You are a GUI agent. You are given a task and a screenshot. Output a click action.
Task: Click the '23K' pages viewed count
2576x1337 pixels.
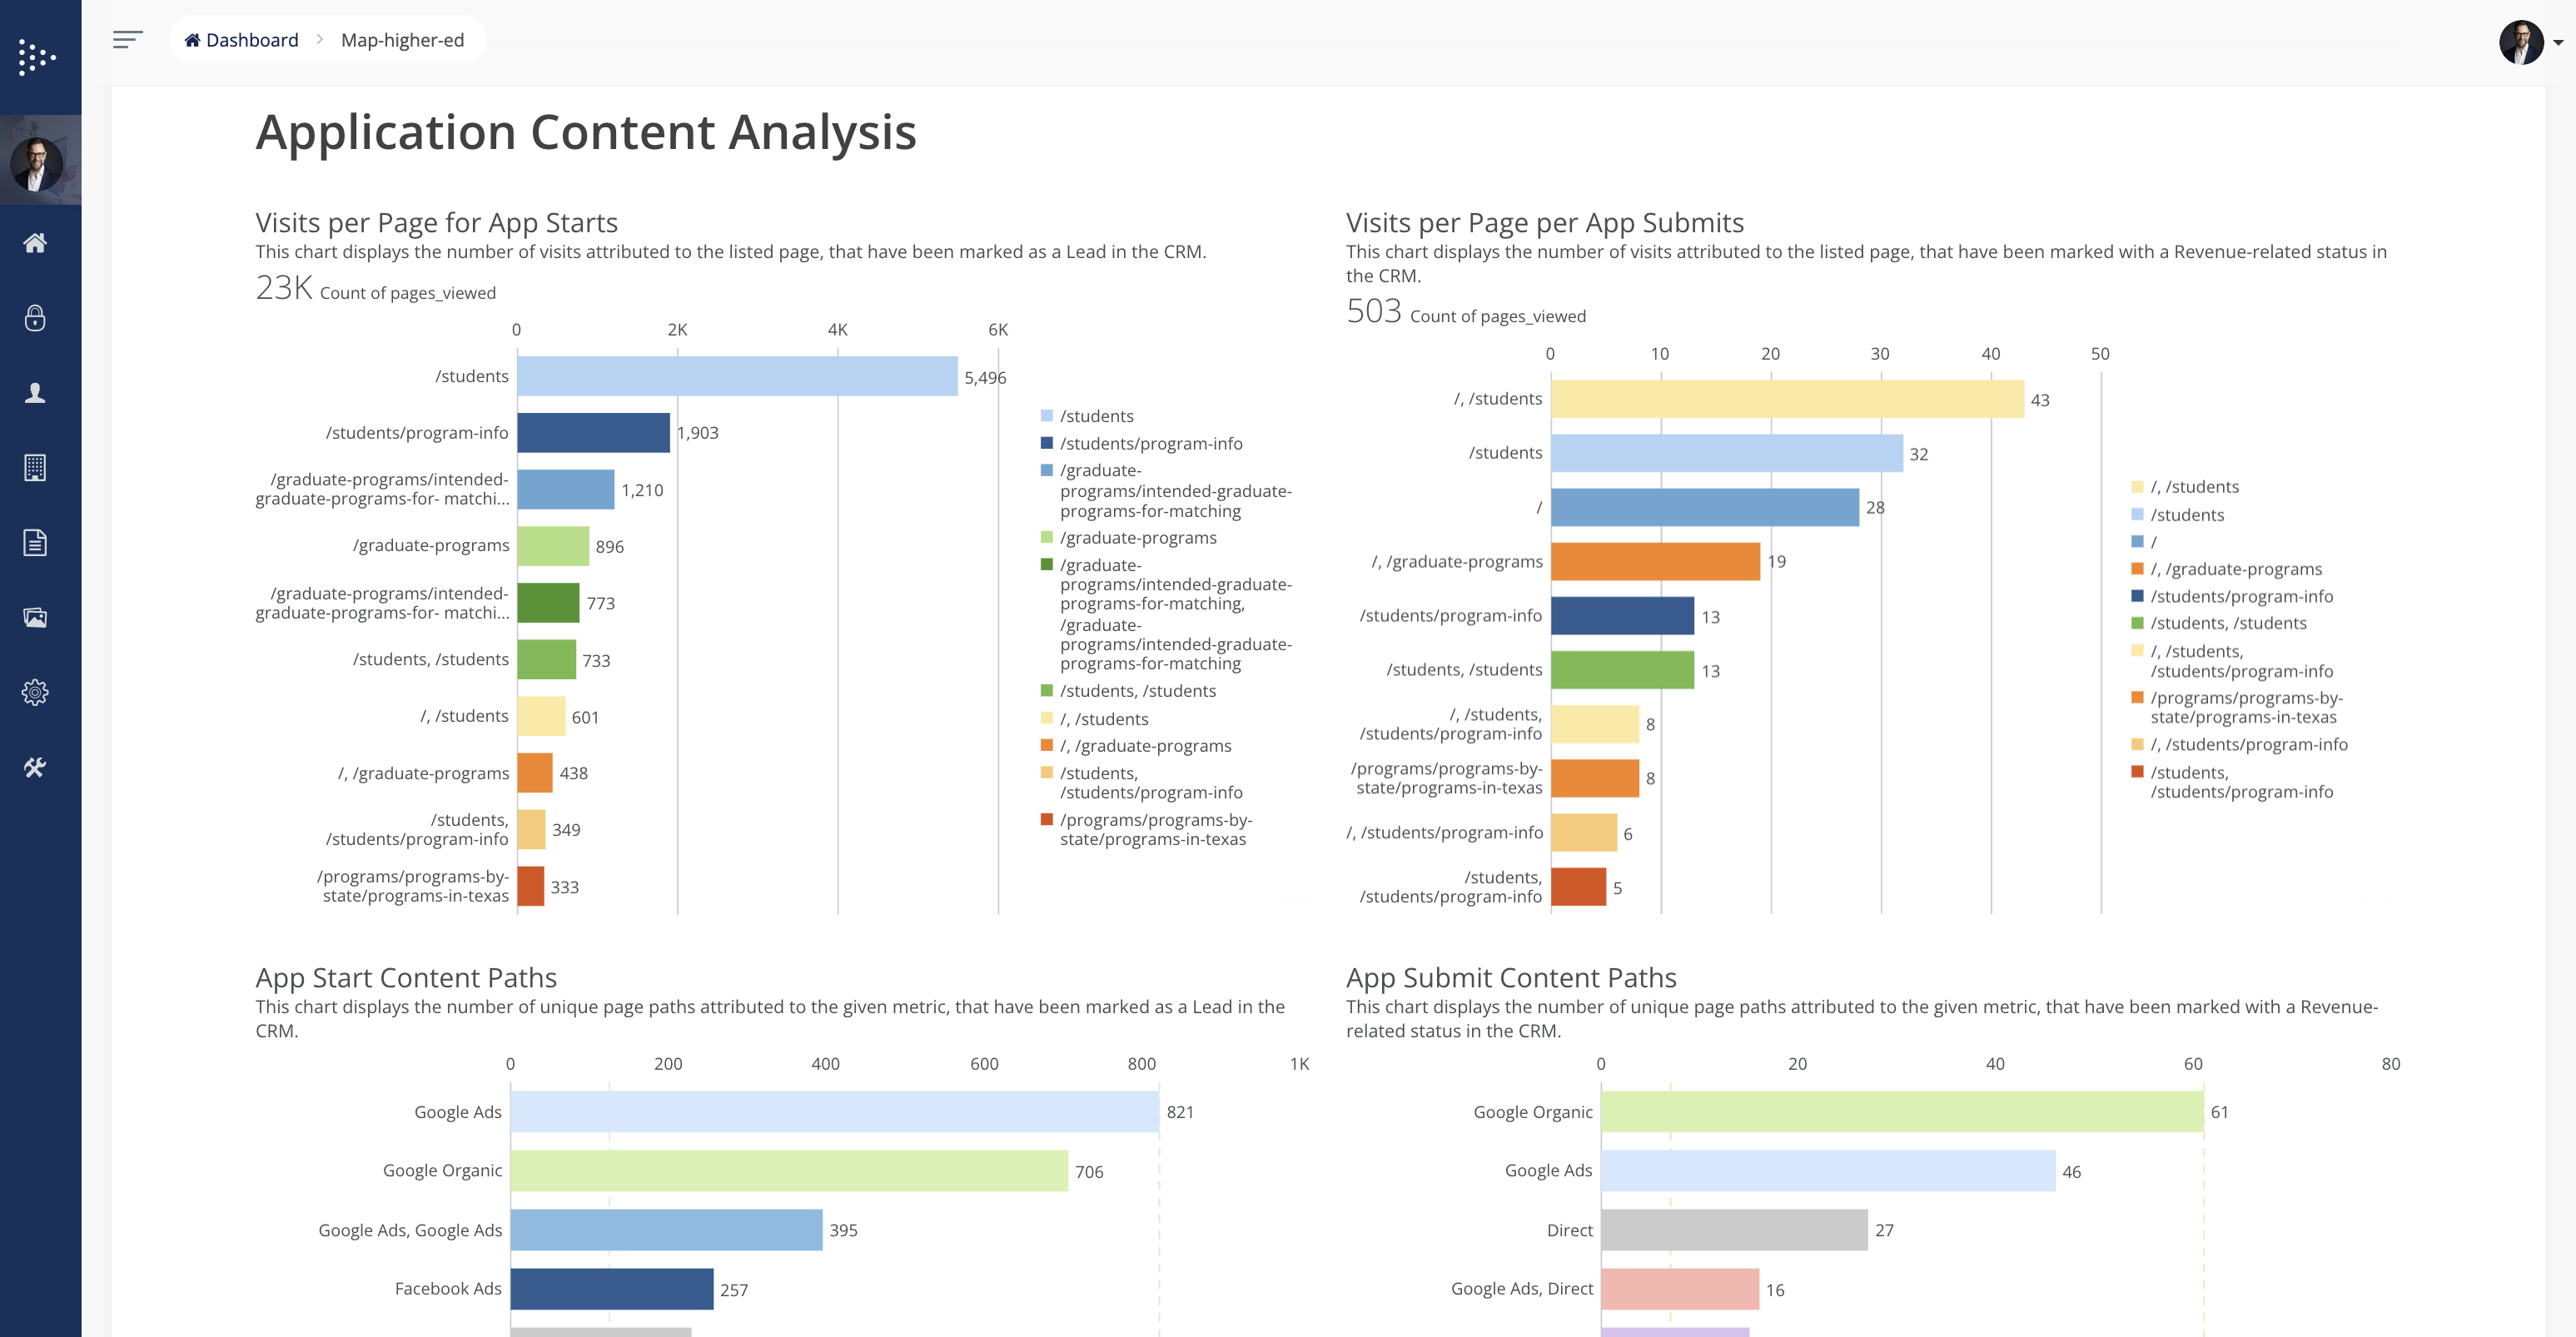click(284, 288)
